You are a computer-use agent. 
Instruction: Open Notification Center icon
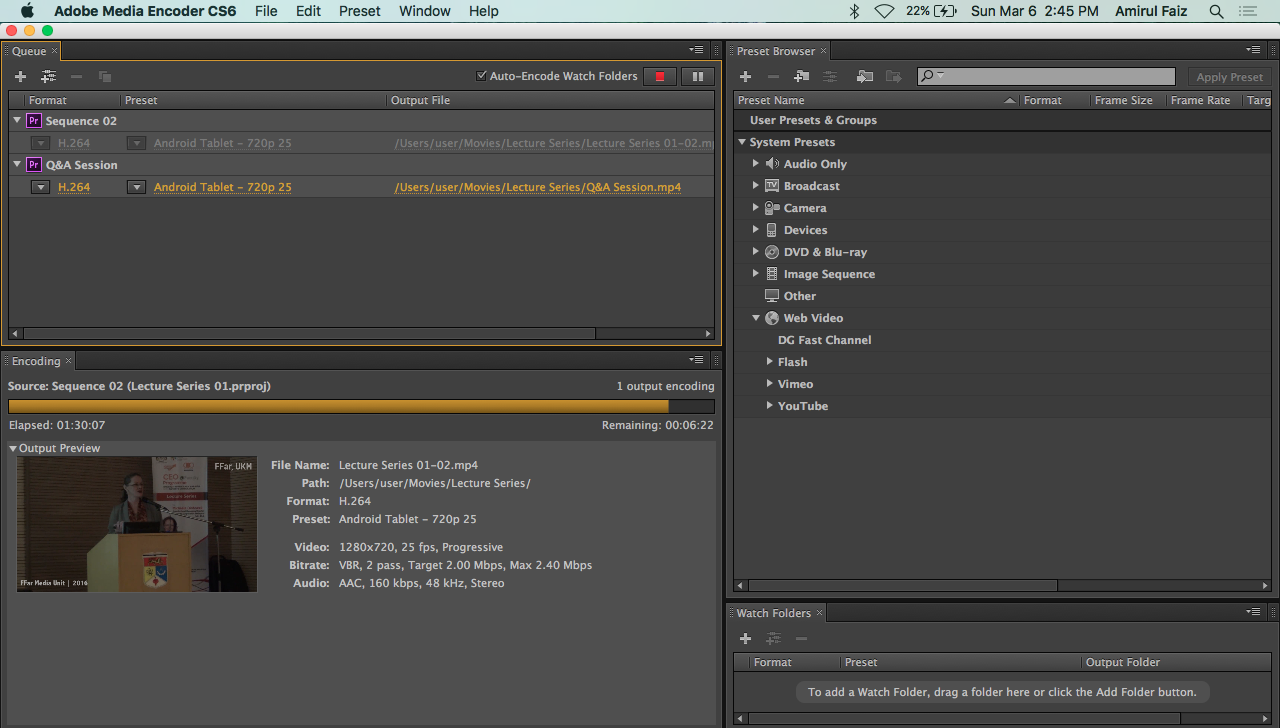(1248, 11)
